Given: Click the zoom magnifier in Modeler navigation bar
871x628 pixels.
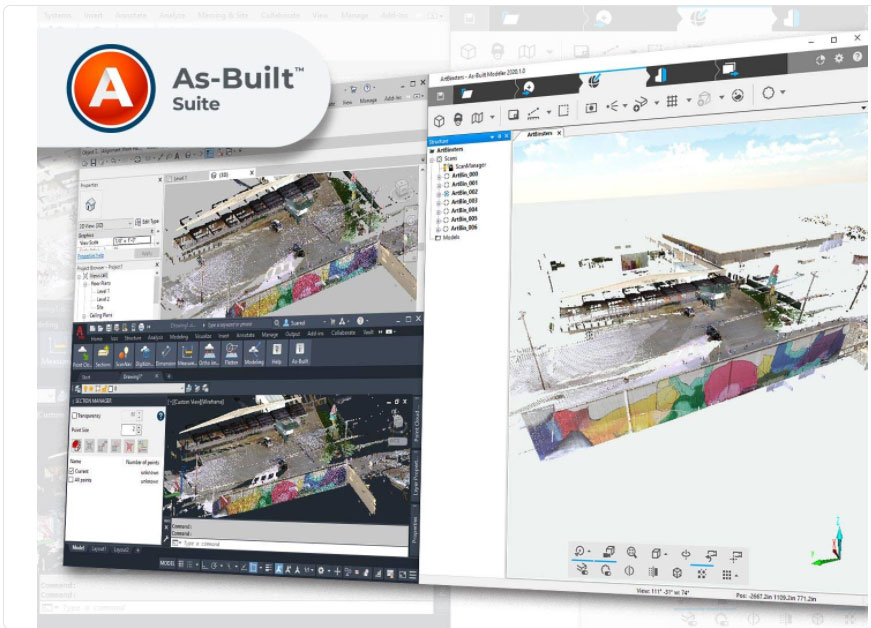Looking at the screenshot, I should click(x=632, y=552).
